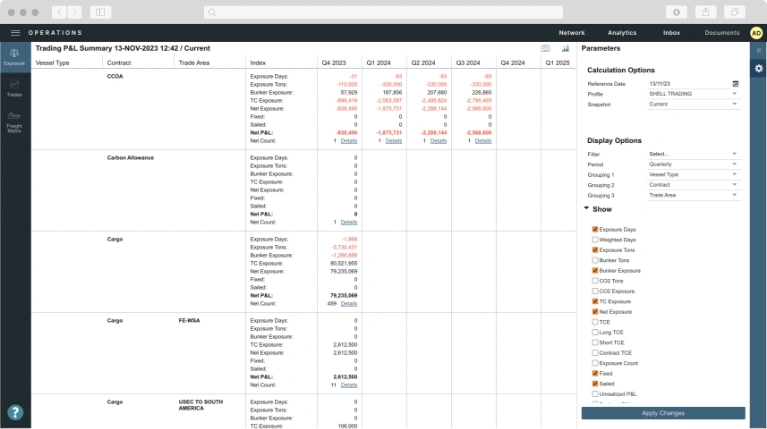Open the Documents menu
The height and width of the screenshot is (429, 767).
[x=722, y=33]
